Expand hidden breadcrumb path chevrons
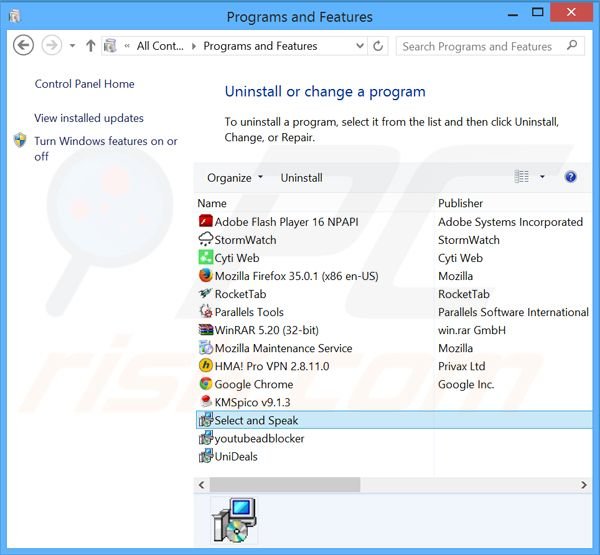This screenshot has width=600, height=555. pos(127,46)
